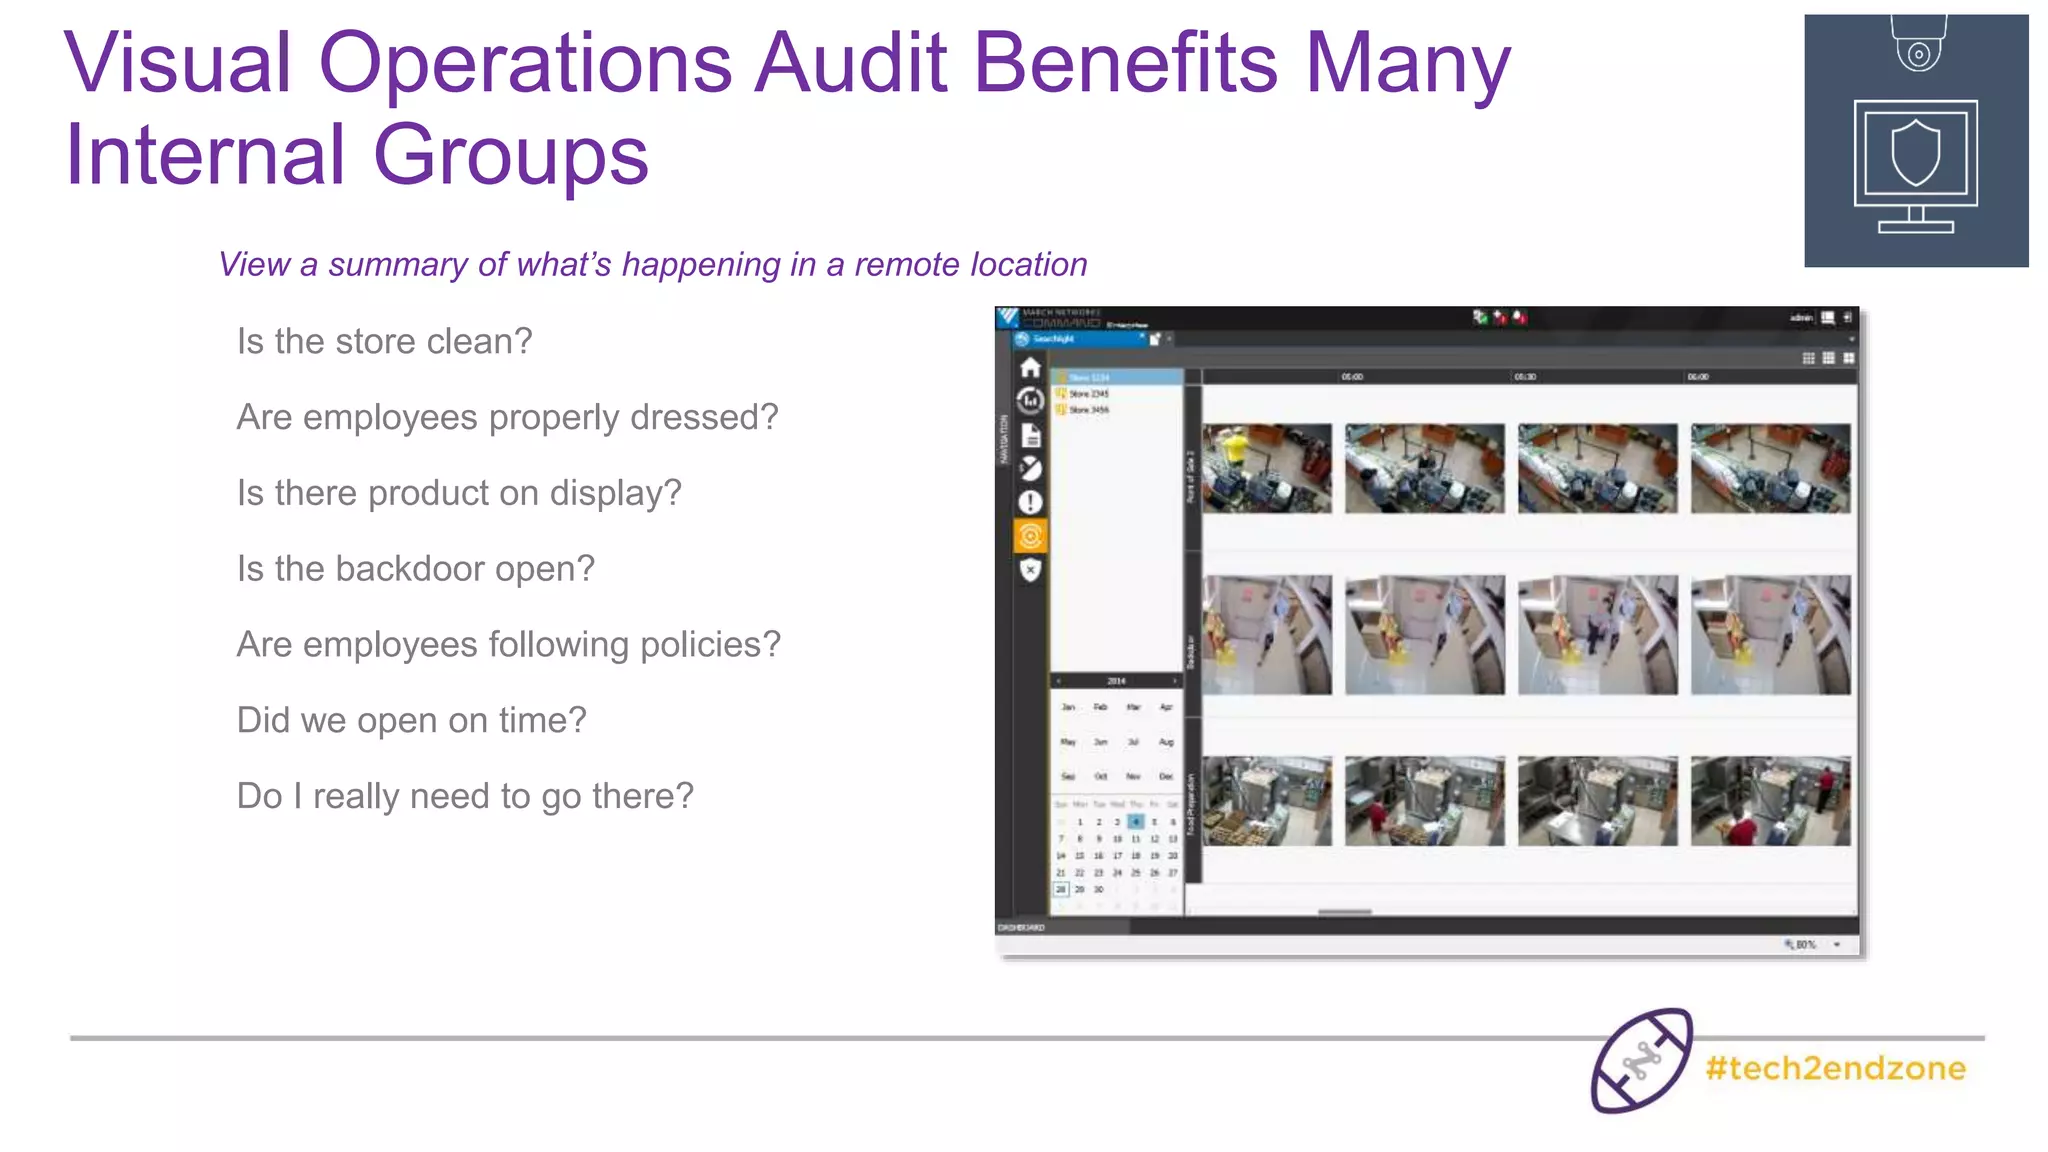The image size is (2048, 1152).
Task: Select Feb in the month picker
Action: click(x=1100, y=707)
